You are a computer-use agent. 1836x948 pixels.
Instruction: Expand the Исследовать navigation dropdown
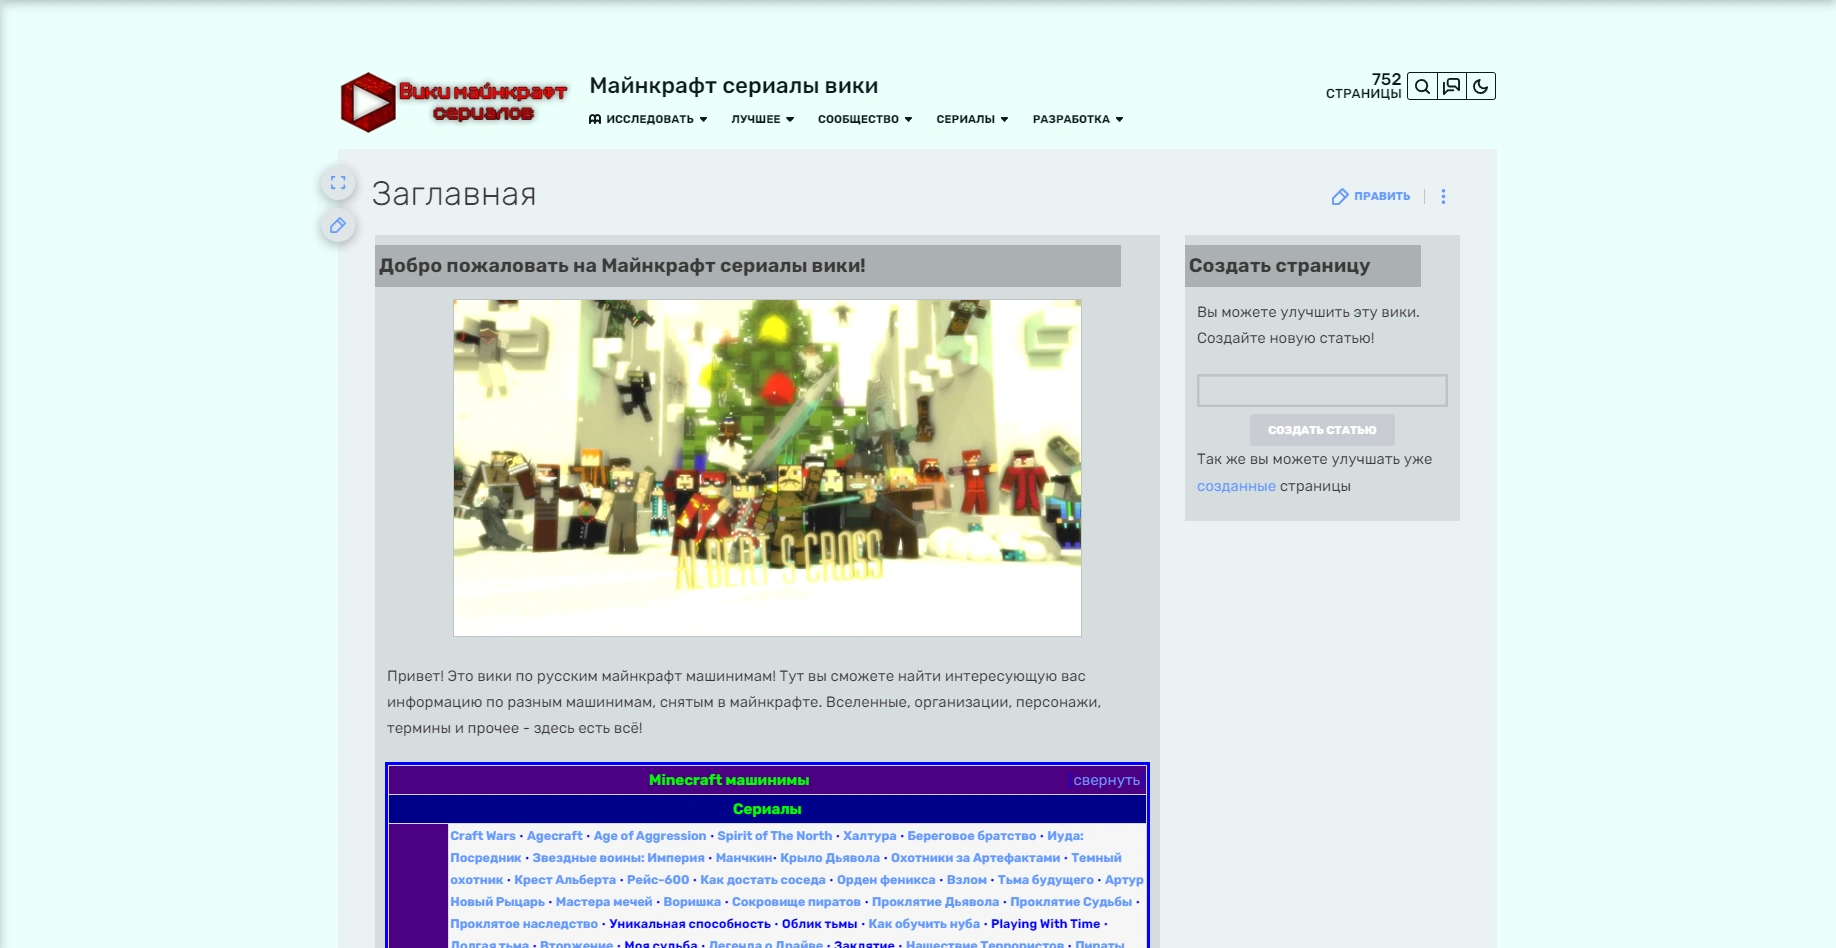648,119
